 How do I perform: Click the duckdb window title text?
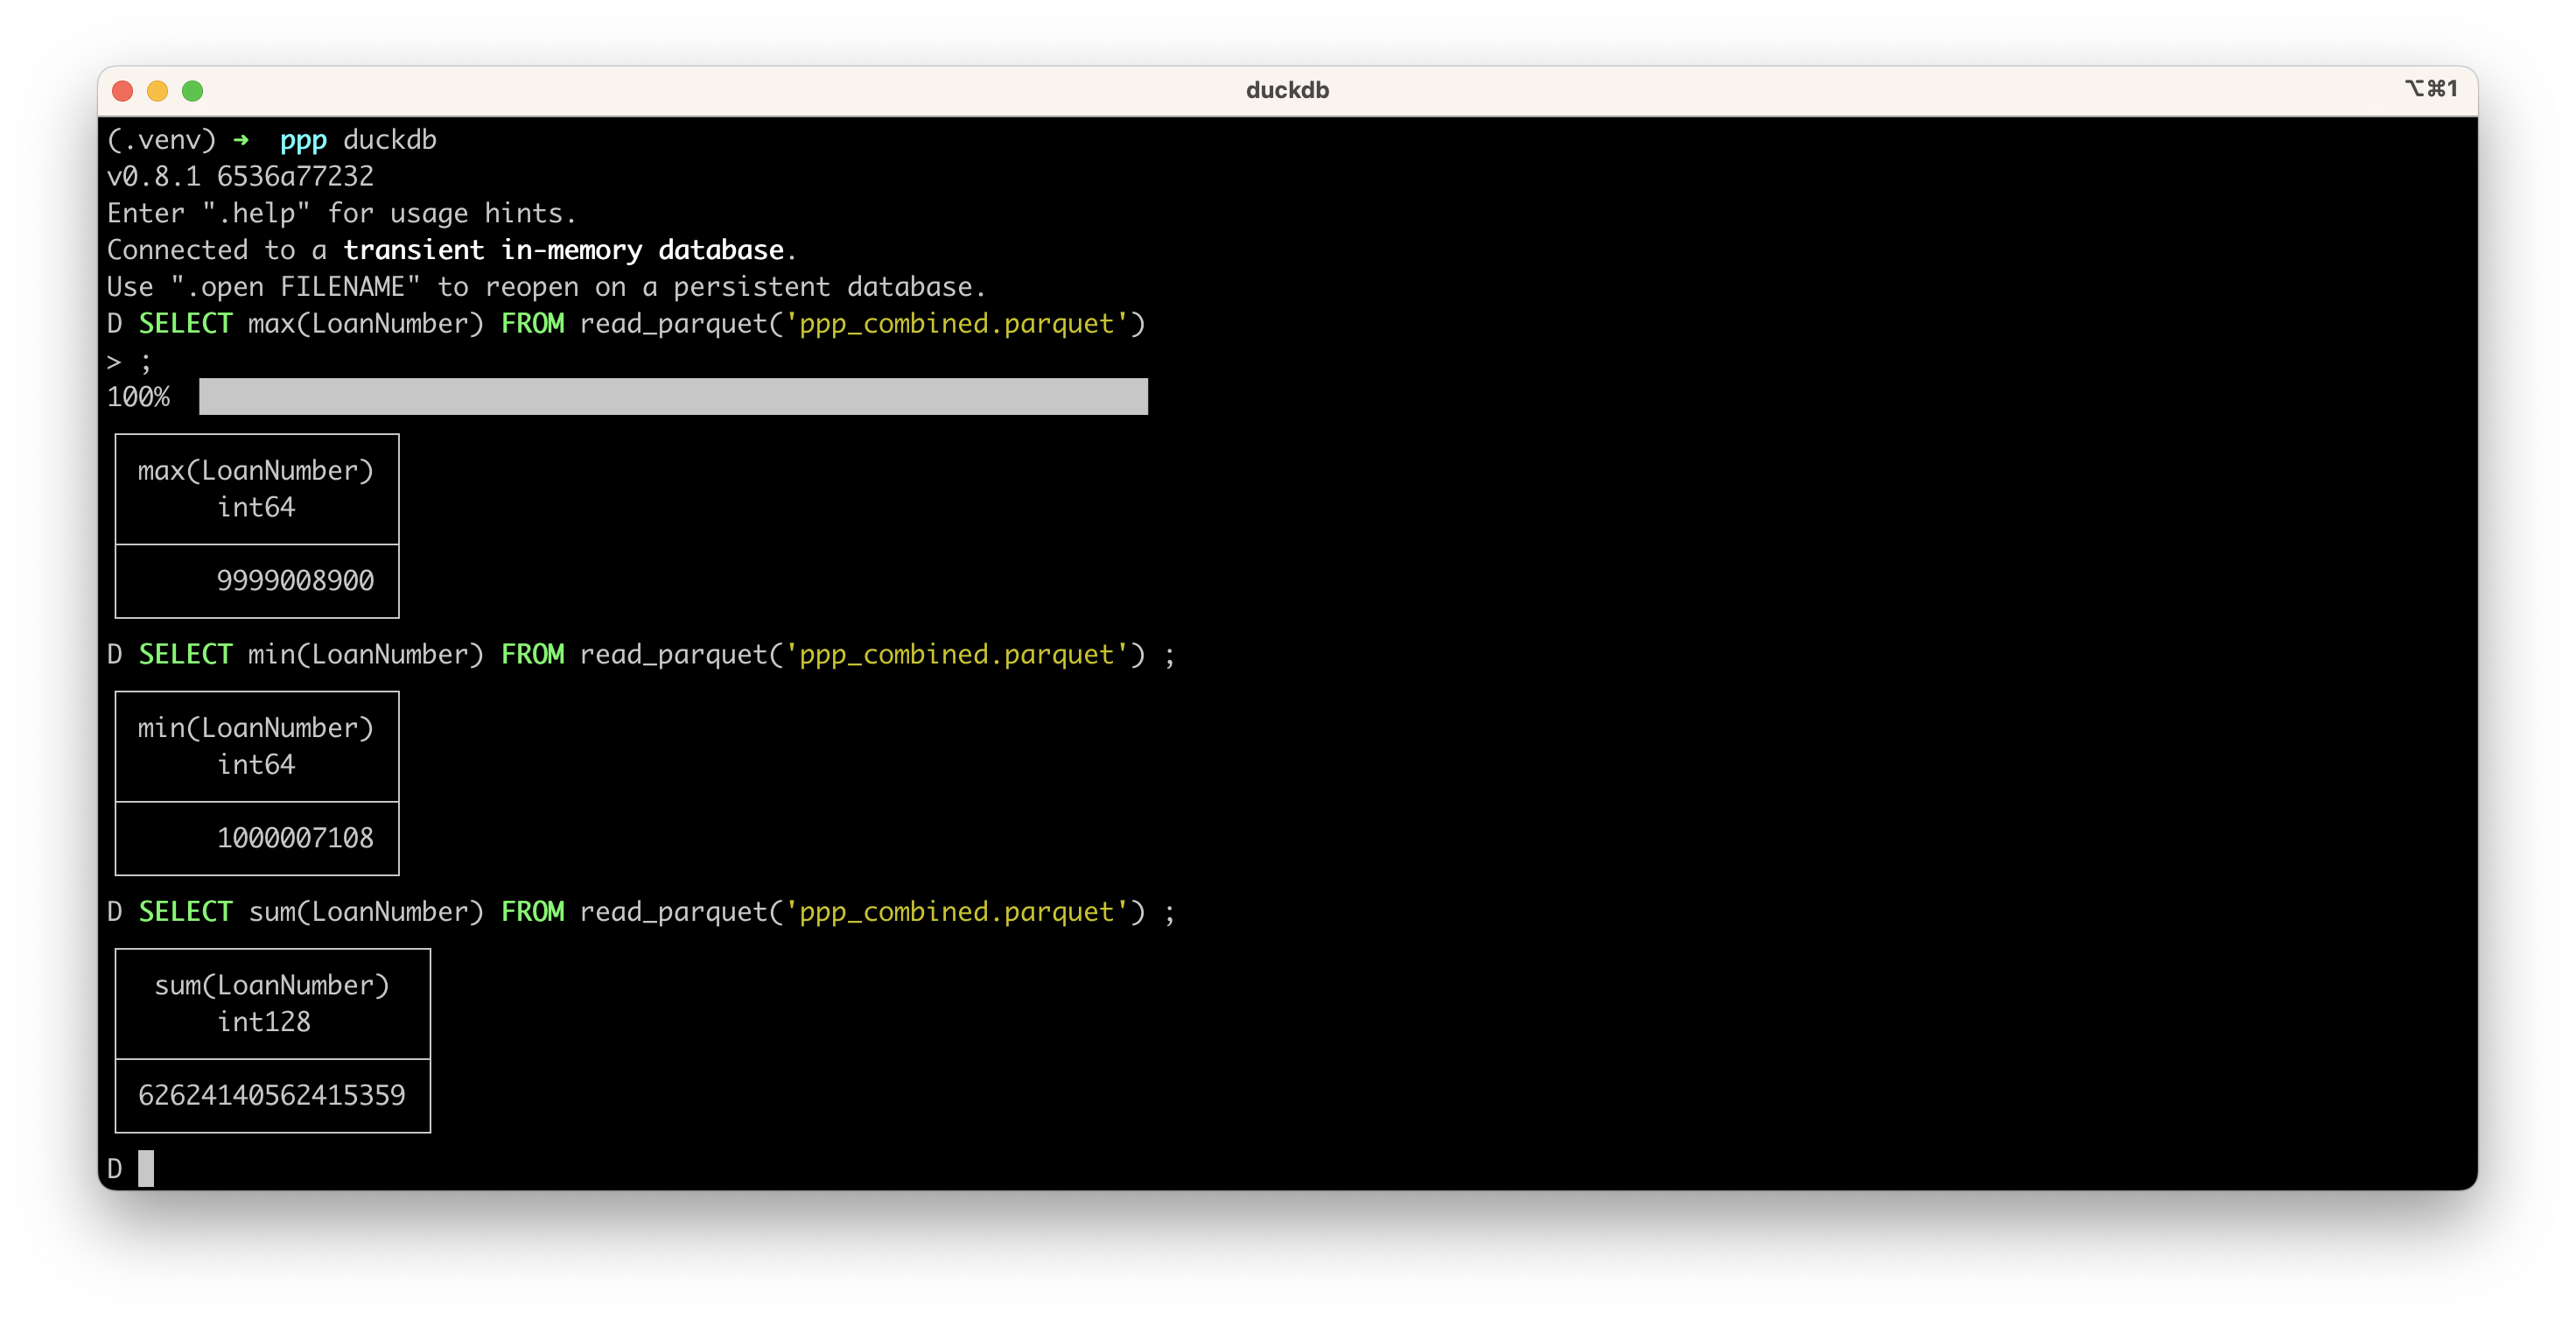1287,90
